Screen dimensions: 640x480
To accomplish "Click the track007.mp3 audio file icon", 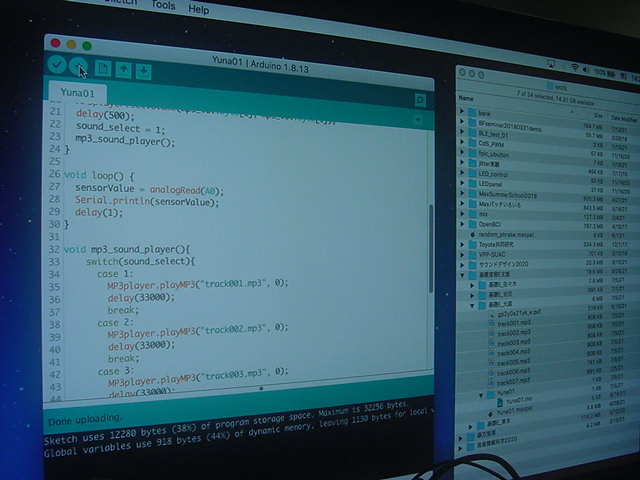I will [x=491, y=384].
